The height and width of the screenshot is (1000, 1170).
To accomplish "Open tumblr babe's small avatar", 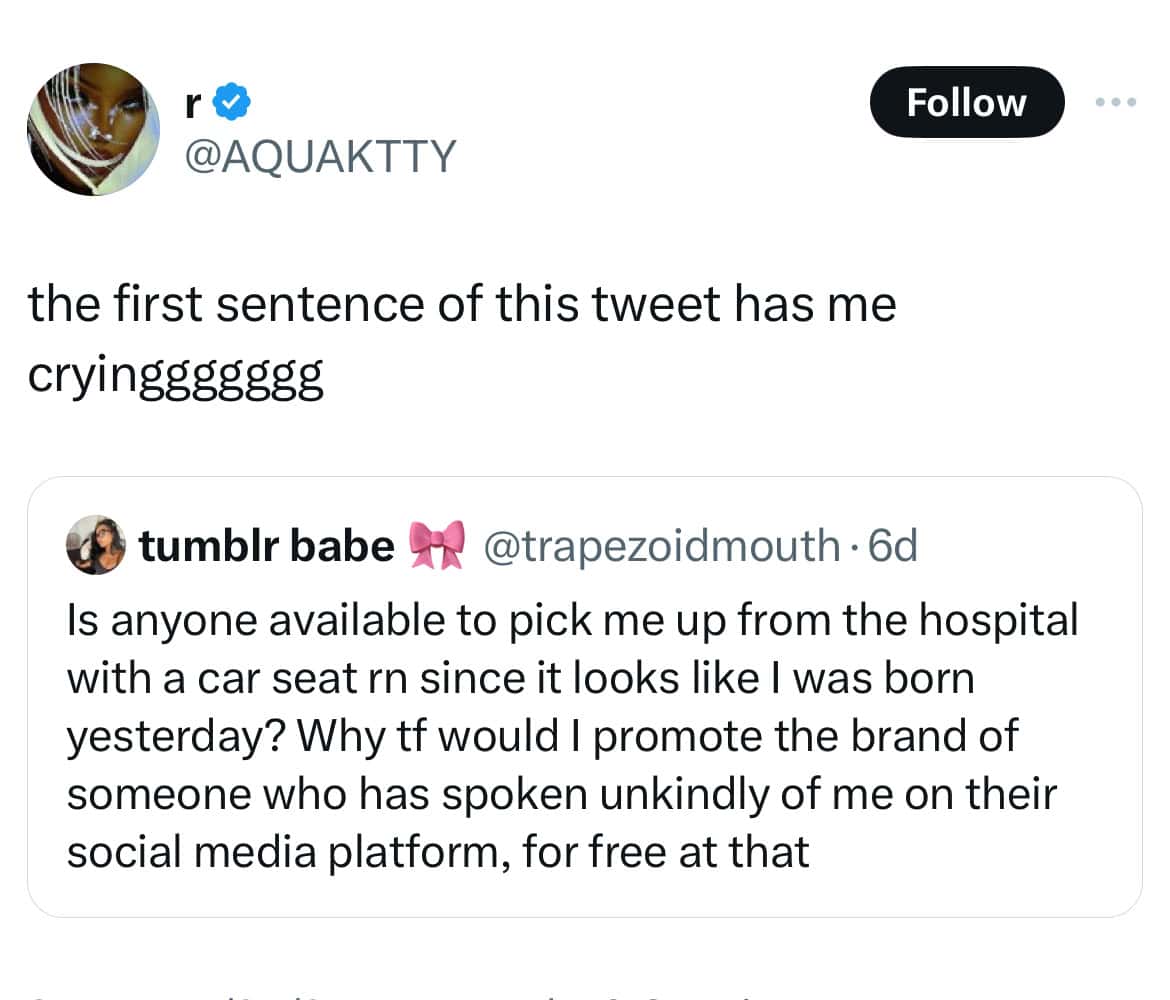I will coord(96,545).
